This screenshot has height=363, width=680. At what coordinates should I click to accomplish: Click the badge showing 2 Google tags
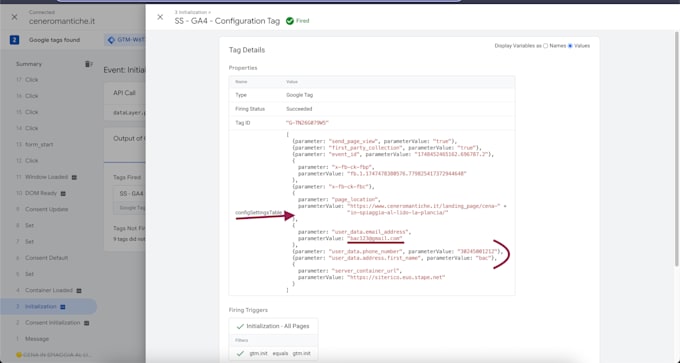coord(14,40)
